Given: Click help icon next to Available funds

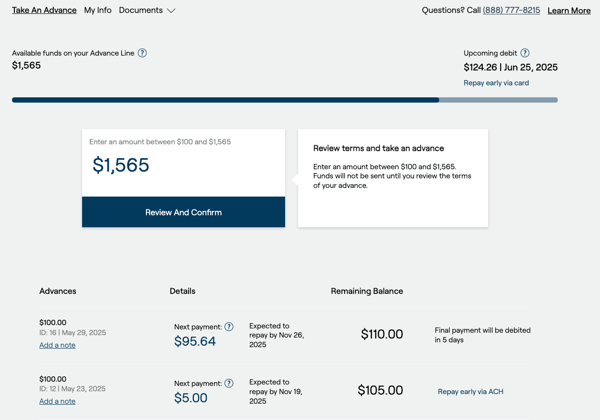Looking at the screenshot, I should click(142, 53).
